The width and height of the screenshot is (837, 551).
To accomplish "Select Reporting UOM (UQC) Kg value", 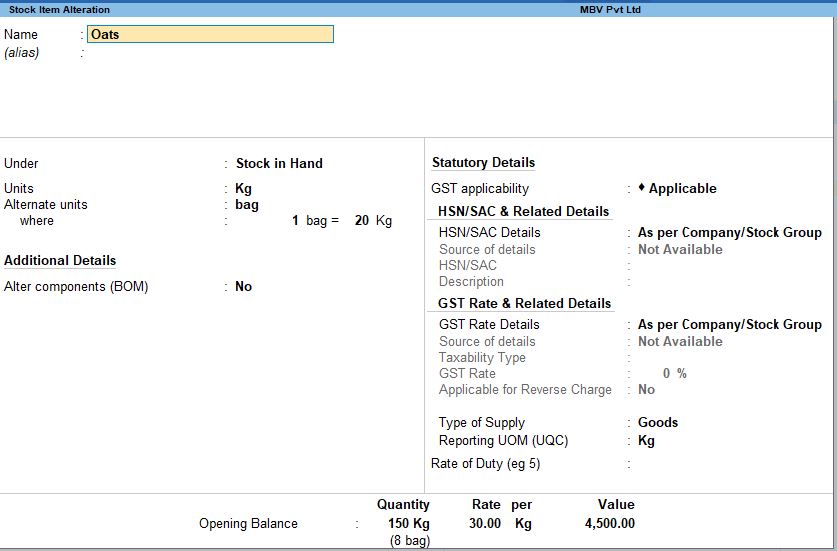I will (x=646, y=441).
